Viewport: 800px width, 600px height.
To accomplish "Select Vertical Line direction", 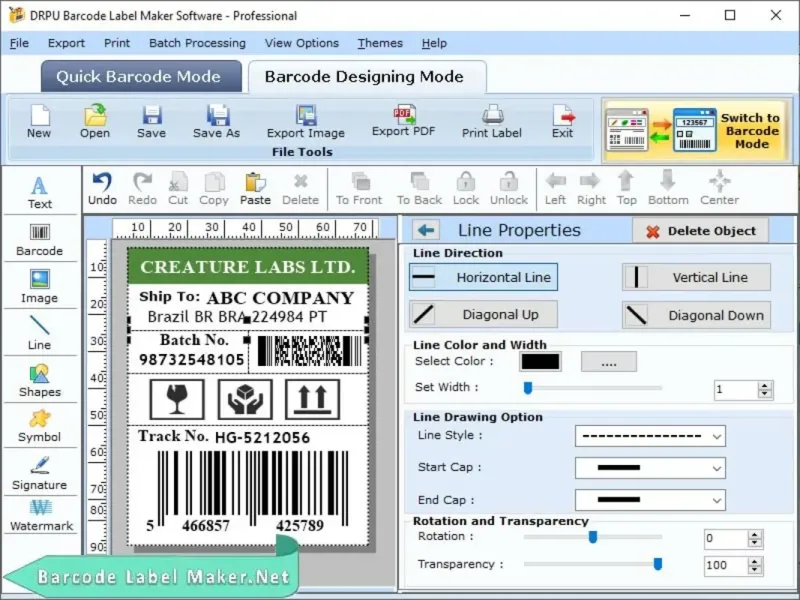I will [x=696, y=277].
